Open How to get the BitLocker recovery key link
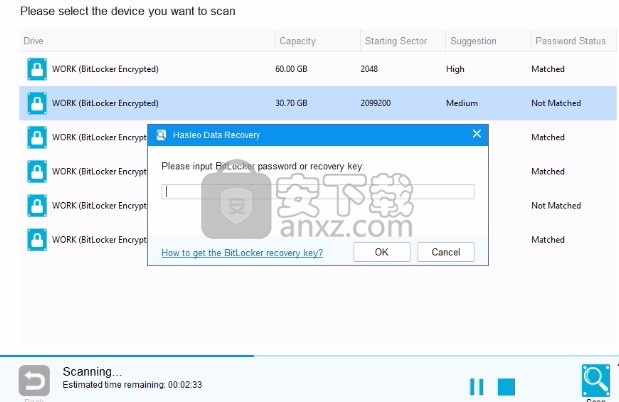Screen dimensions: 619x402 [x=242, y=253]
